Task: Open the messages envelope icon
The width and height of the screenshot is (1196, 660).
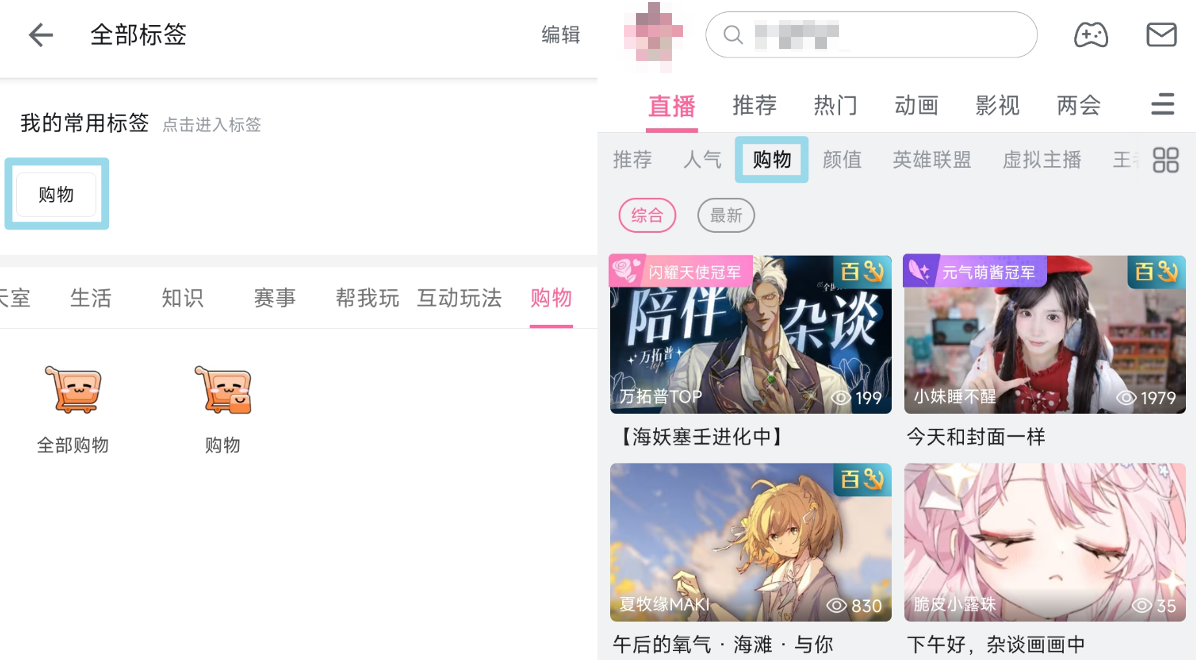Action: point(1161,35)
